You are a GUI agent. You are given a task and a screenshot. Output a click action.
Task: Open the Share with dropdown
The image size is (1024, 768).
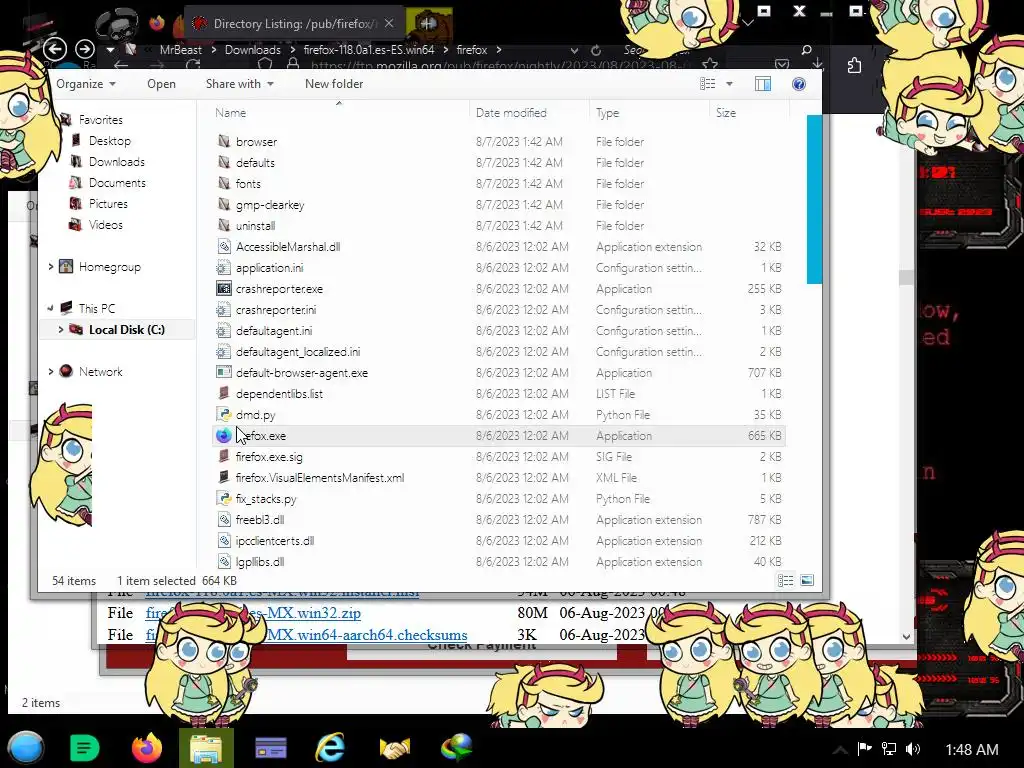240,84
